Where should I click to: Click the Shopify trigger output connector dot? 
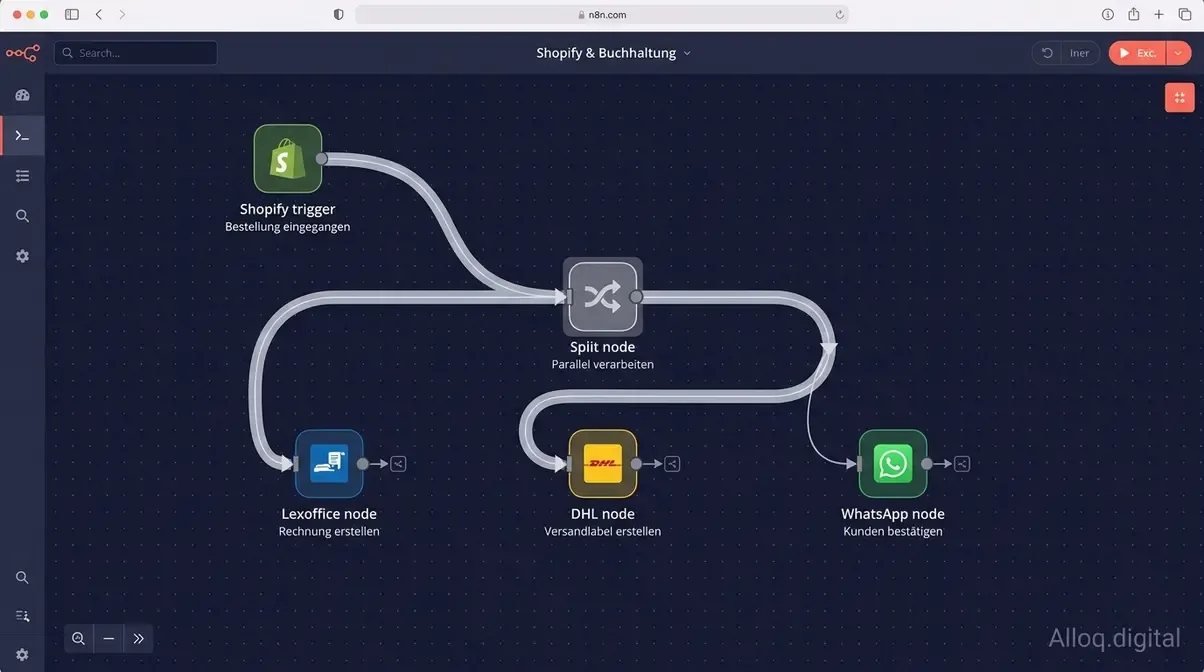(x=322, y=158)
